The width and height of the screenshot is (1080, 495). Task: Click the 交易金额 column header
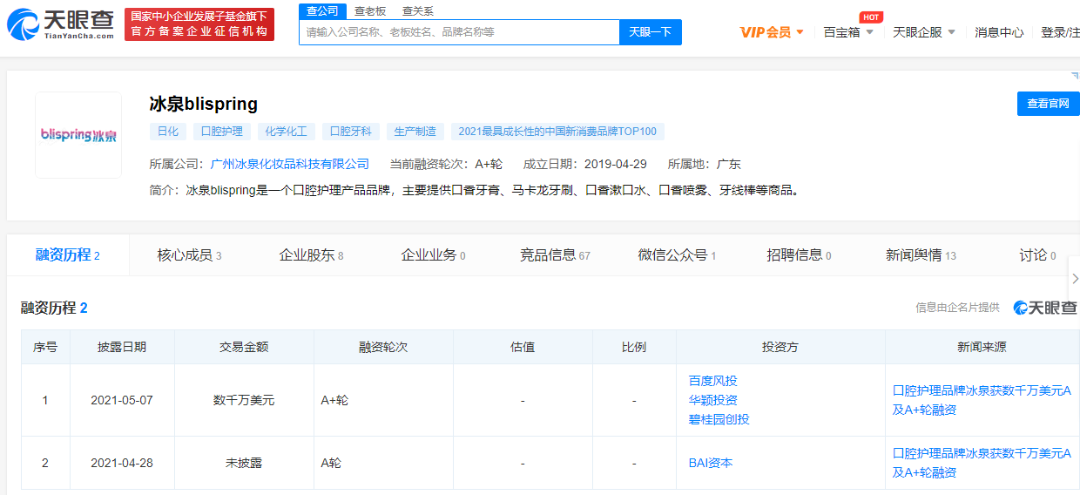(x=245, y=347)
